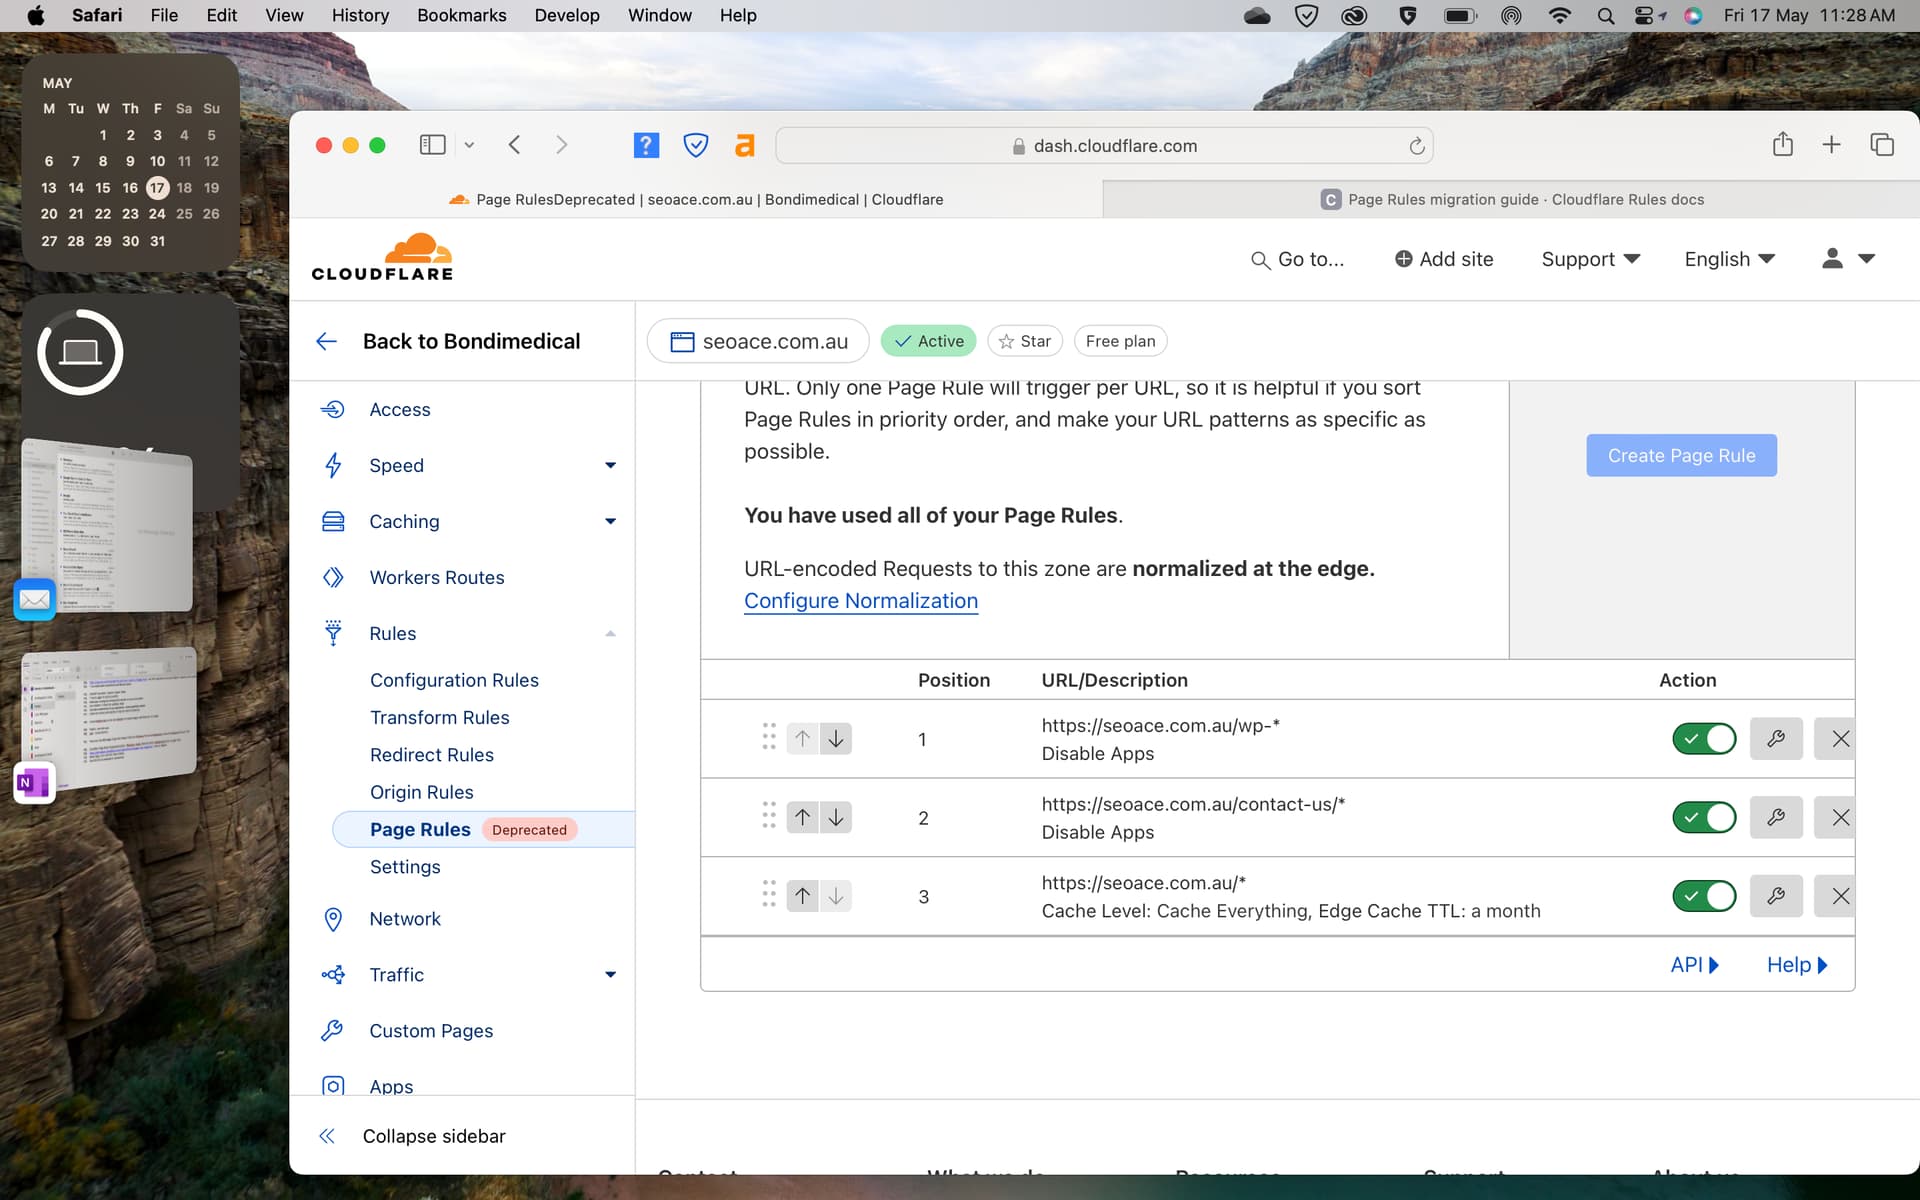The height and width of the screenshot is (1200, 1920).
Task: Select Redirect Rules in the sidebar
Action: (431, 755)
